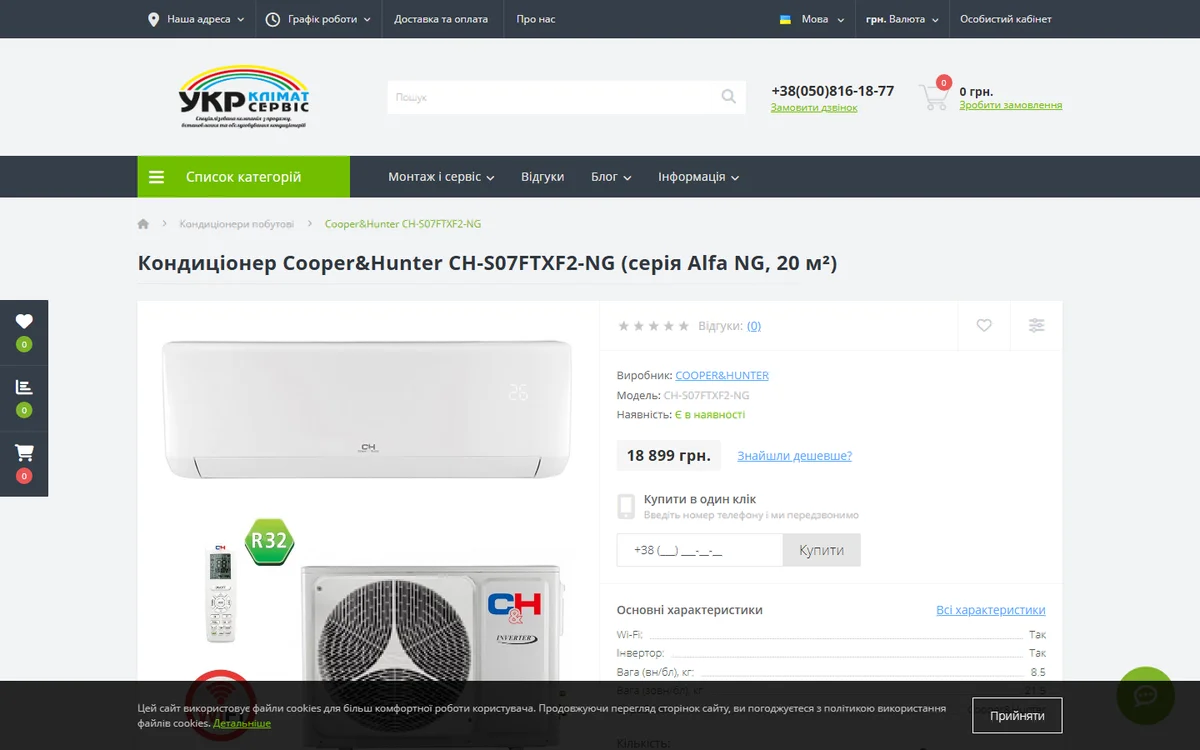Expand the Монтаж і сервіс menu
This screenshot has height=750, width=1200.
pyautogui.click(x=441, y=177)
